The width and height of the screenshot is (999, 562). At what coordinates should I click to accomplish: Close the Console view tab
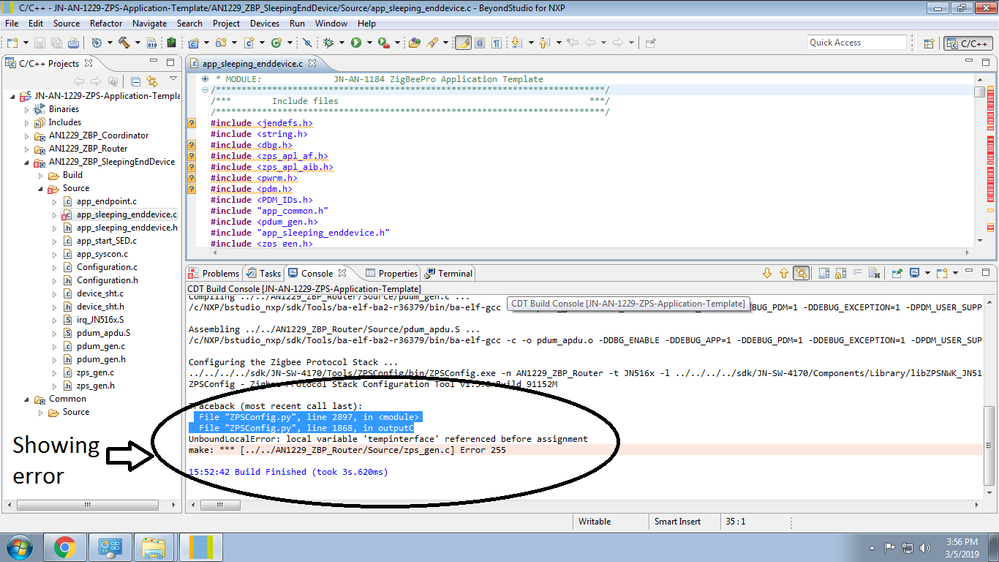pos(342,273)
